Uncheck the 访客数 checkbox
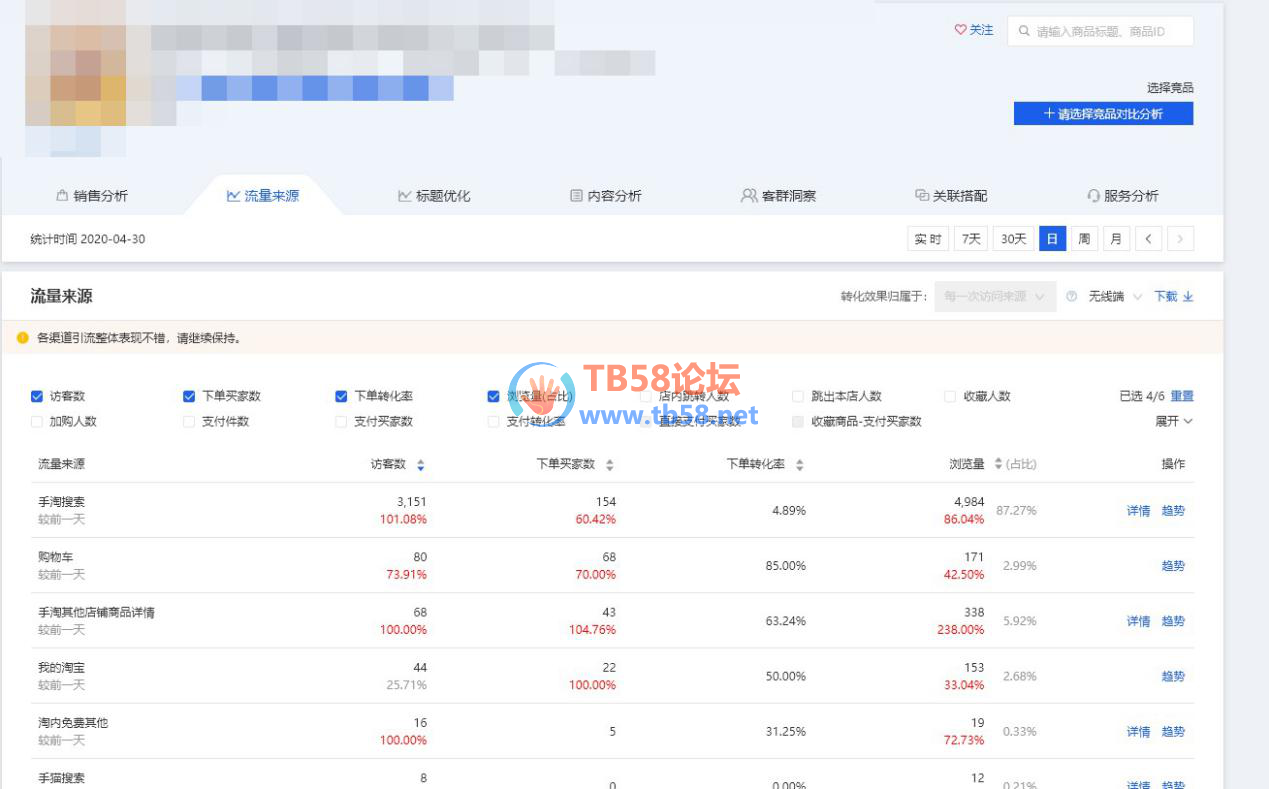The height and width of the screenshot is (789, 1269). [37, 396]
